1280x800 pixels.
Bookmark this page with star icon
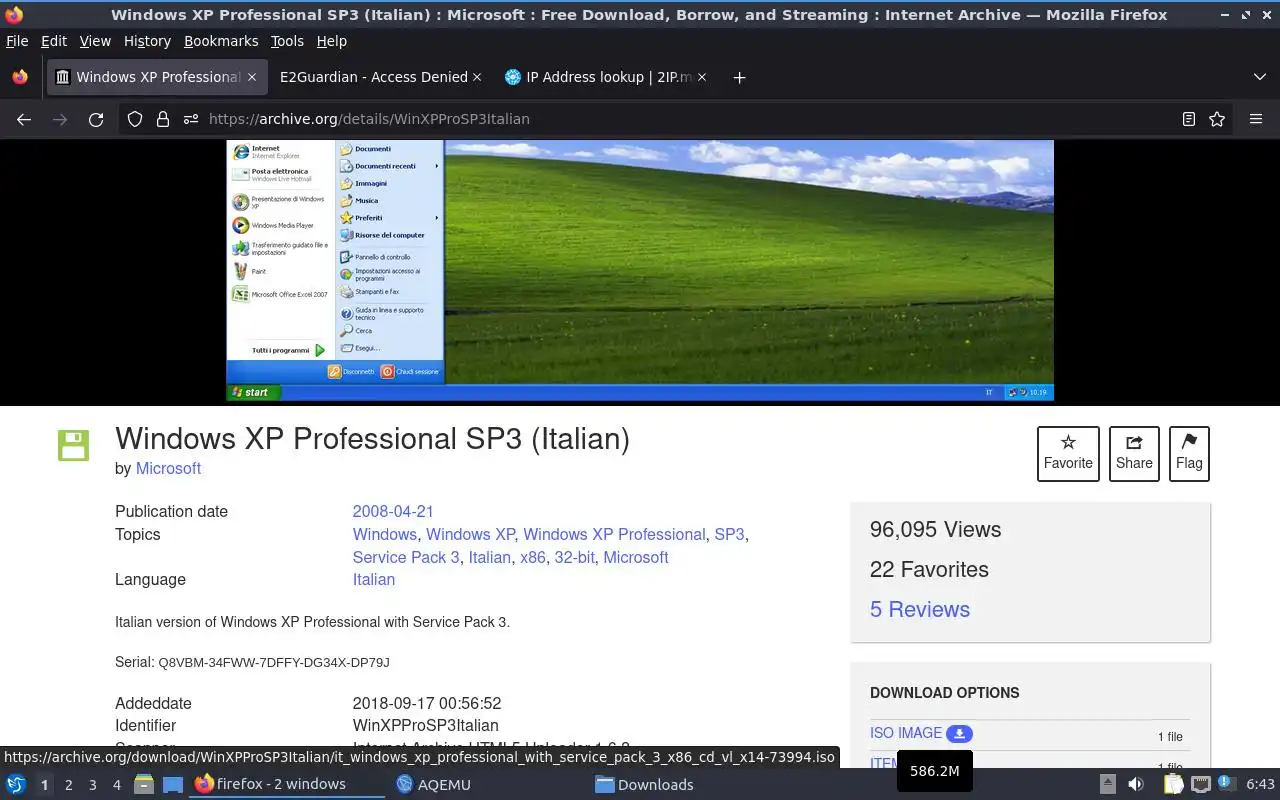[x=1217, y=119]
